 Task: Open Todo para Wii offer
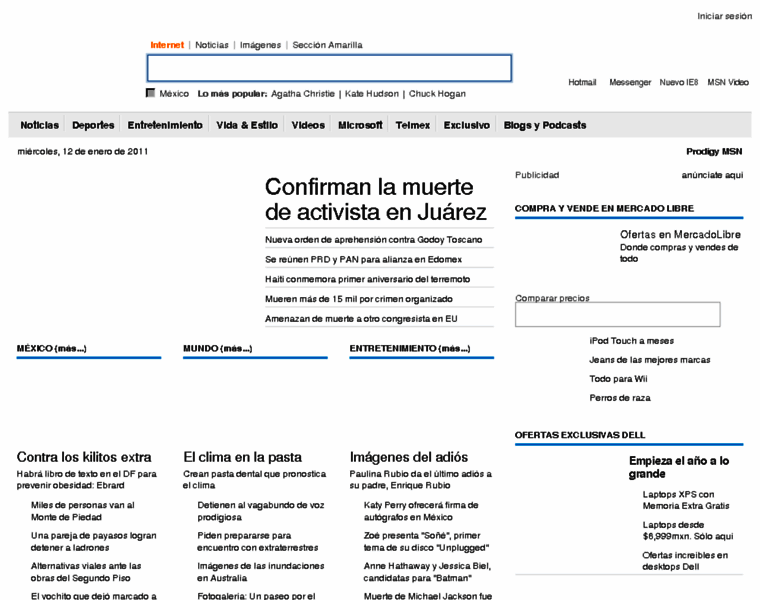pyautogui.click(x=618, y=379)
